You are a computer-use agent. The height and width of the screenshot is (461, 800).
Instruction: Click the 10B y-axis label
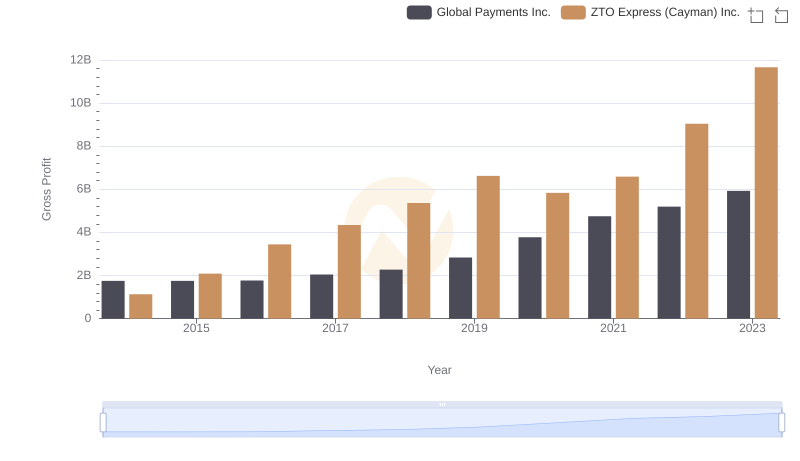[81, 103]
